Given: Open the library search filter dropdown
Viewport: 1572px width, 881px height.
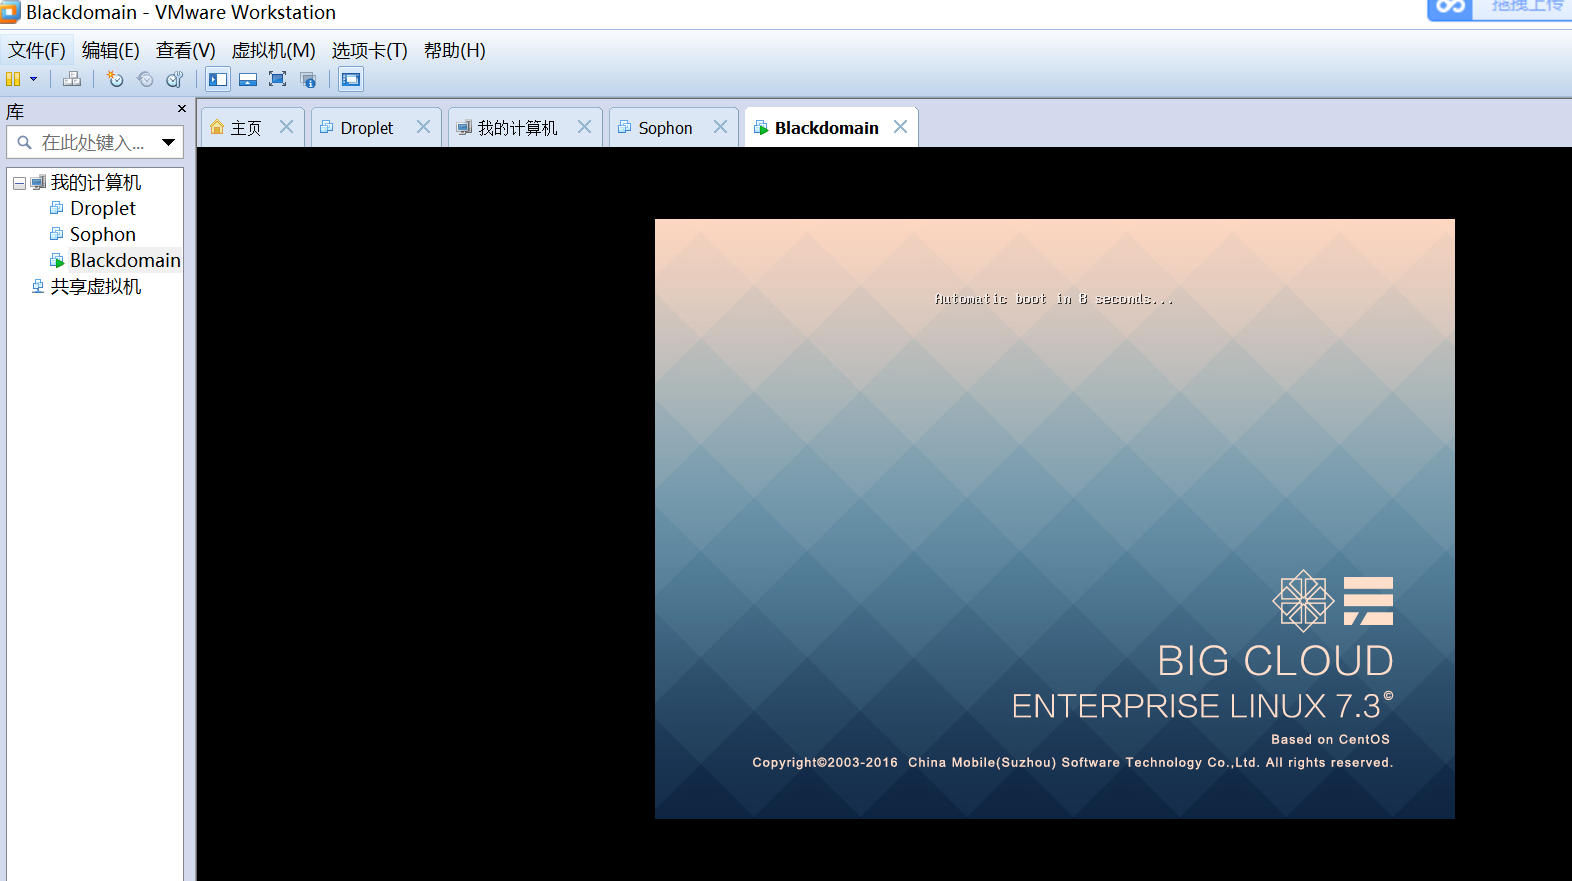Looking at the screenshot, I should click(x=169, y=143).
